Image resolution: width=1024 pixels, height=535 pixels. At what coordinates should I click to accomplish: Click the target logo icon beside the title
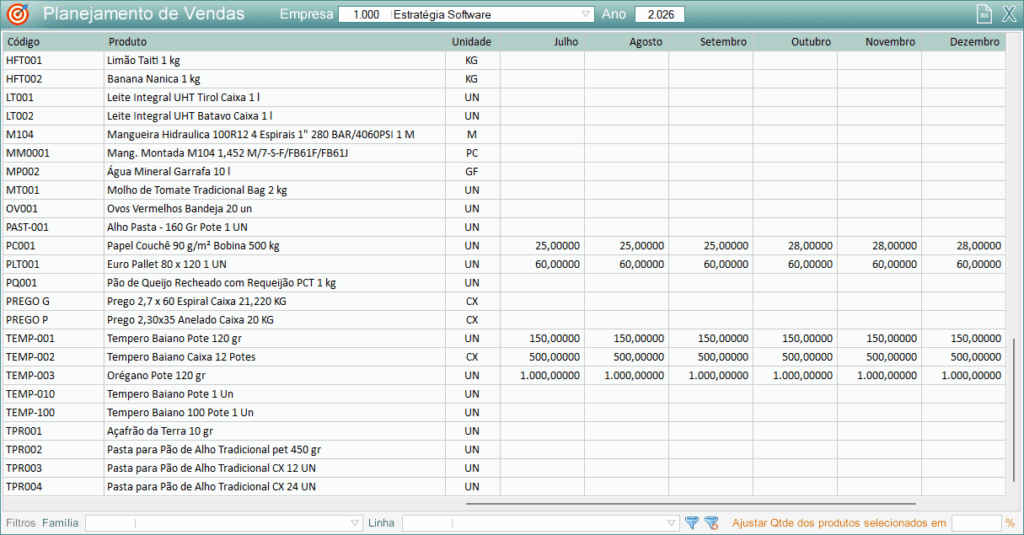(x=18, y=14)
